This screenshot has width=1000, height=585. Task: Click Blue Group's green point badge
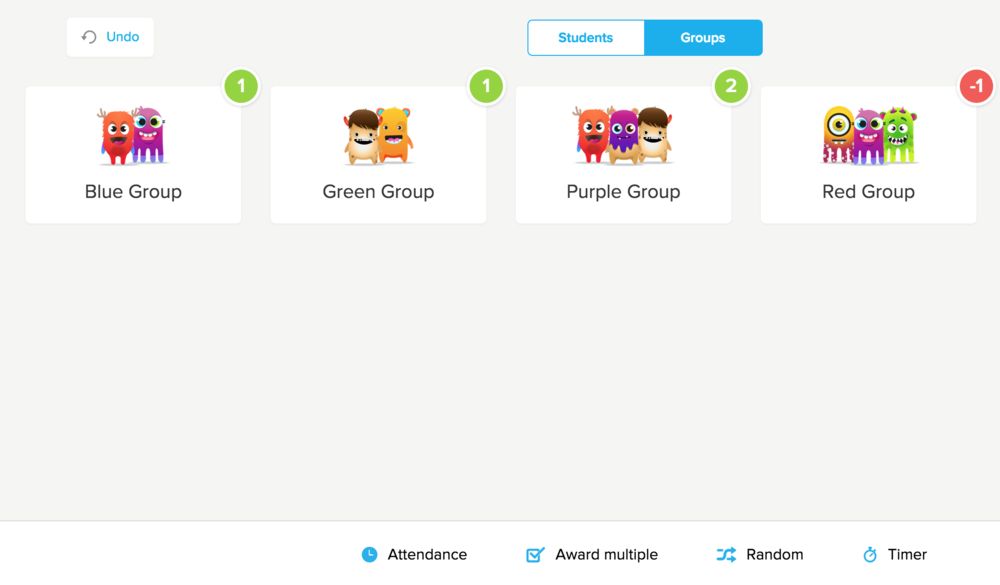coord(241,86)
